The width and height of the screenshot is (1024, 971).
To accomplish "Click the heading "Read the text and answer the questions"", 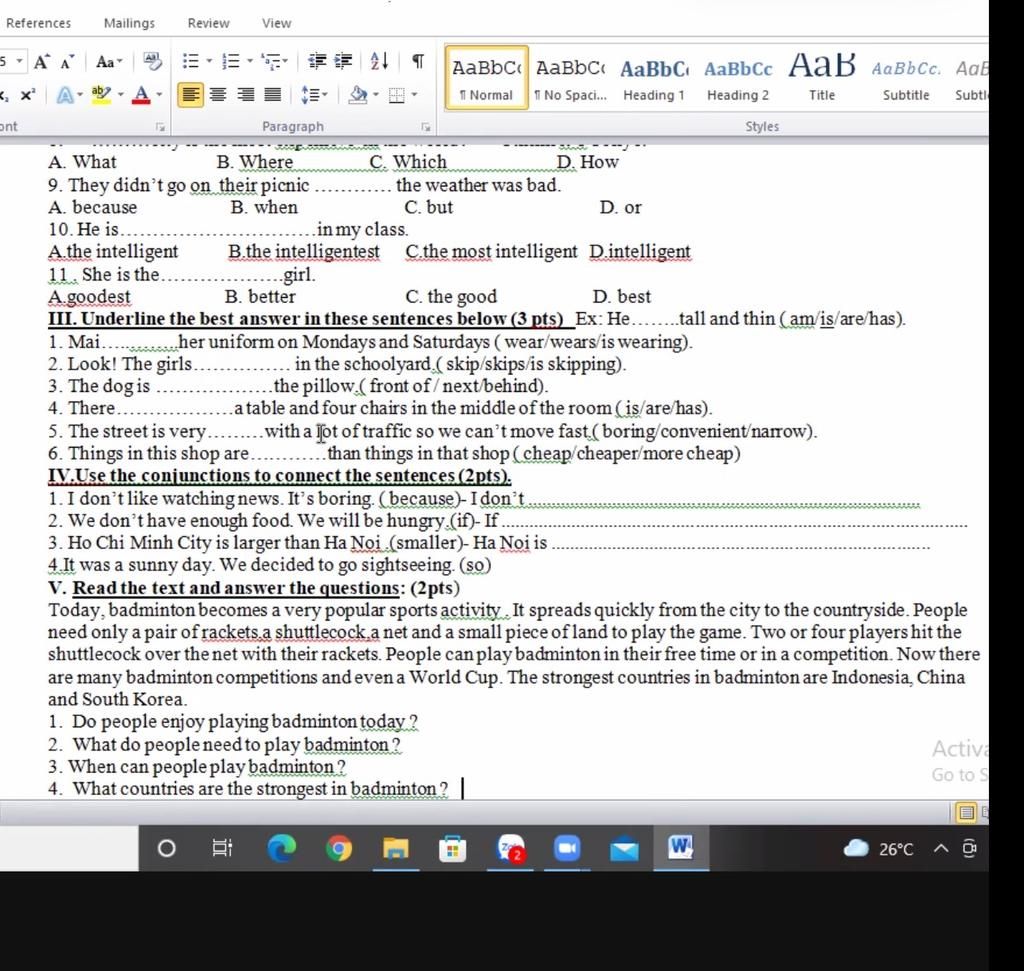I will tap(235, 588).
